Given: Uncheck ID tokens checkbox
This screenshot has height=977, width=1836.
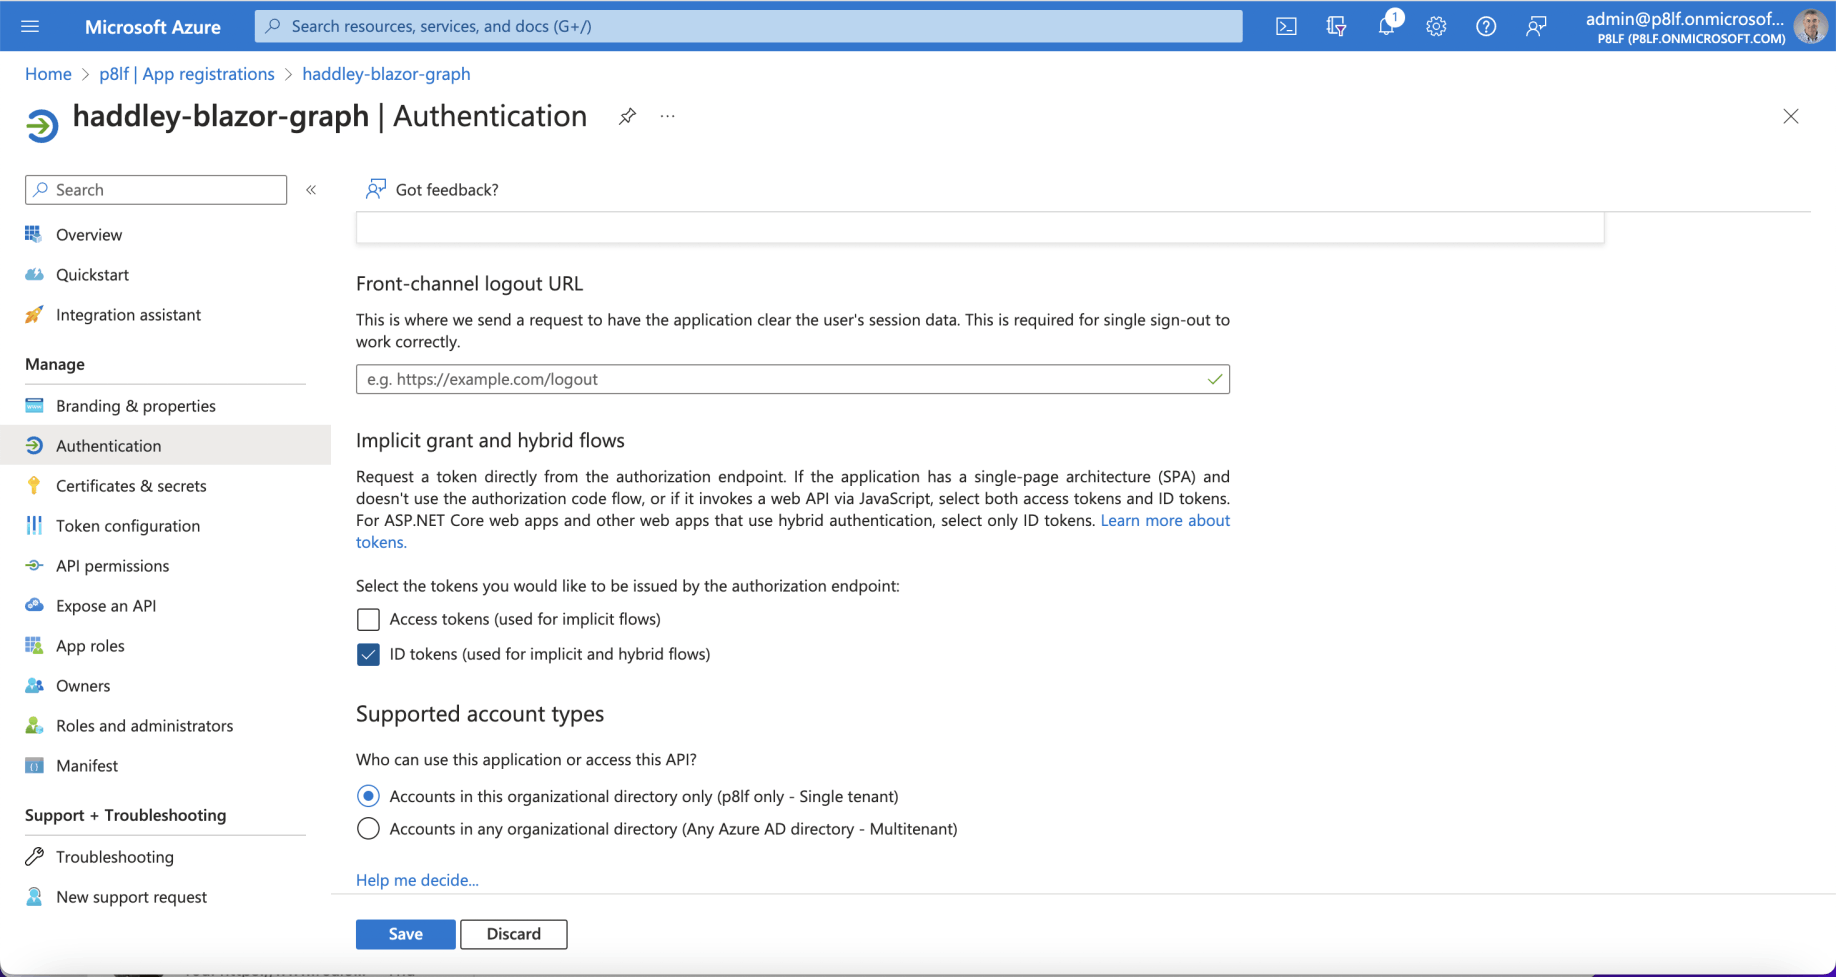Looking at the screenshot, I should tap(368, 654).
